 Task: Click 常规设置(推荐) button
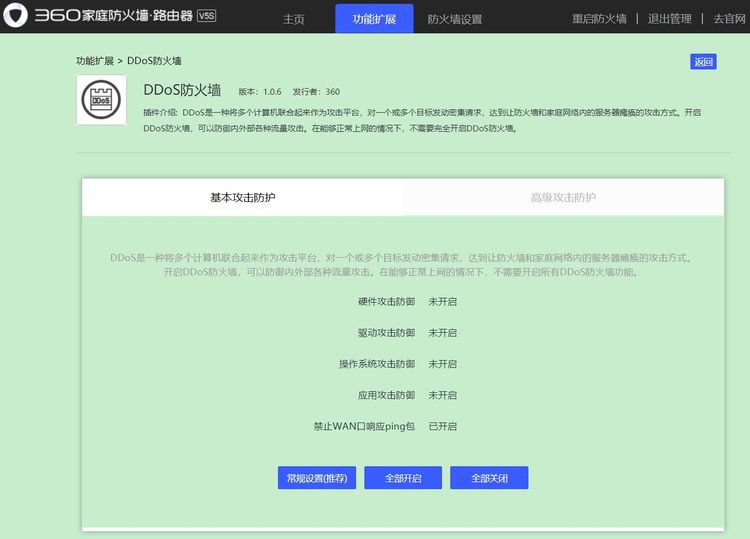[317, 478]
